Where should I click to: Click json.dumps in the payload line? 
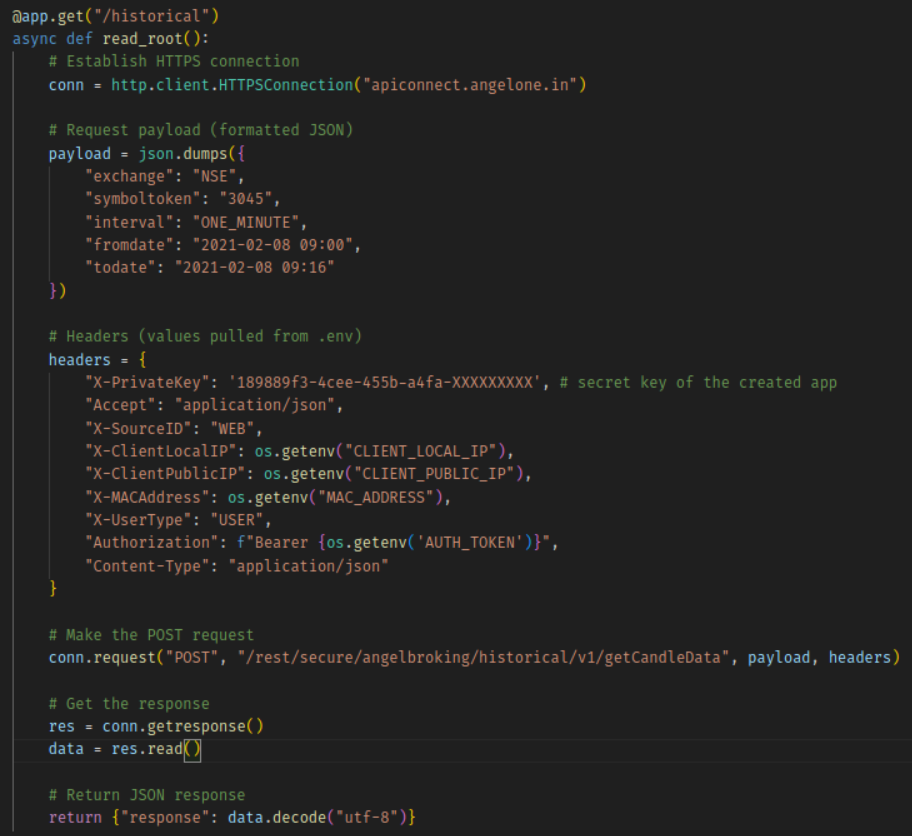click(x=183, y=154)
